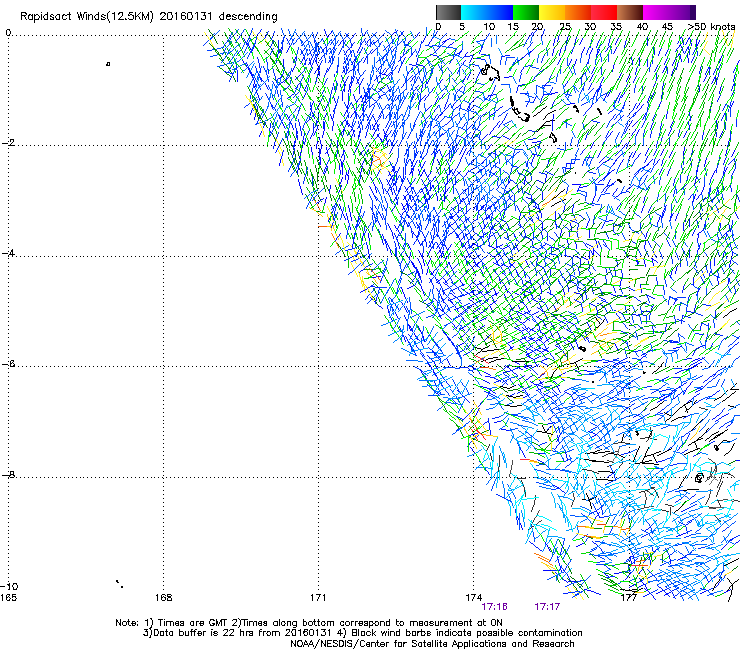Click the island dots near 167E, 10S

point(120,584)
